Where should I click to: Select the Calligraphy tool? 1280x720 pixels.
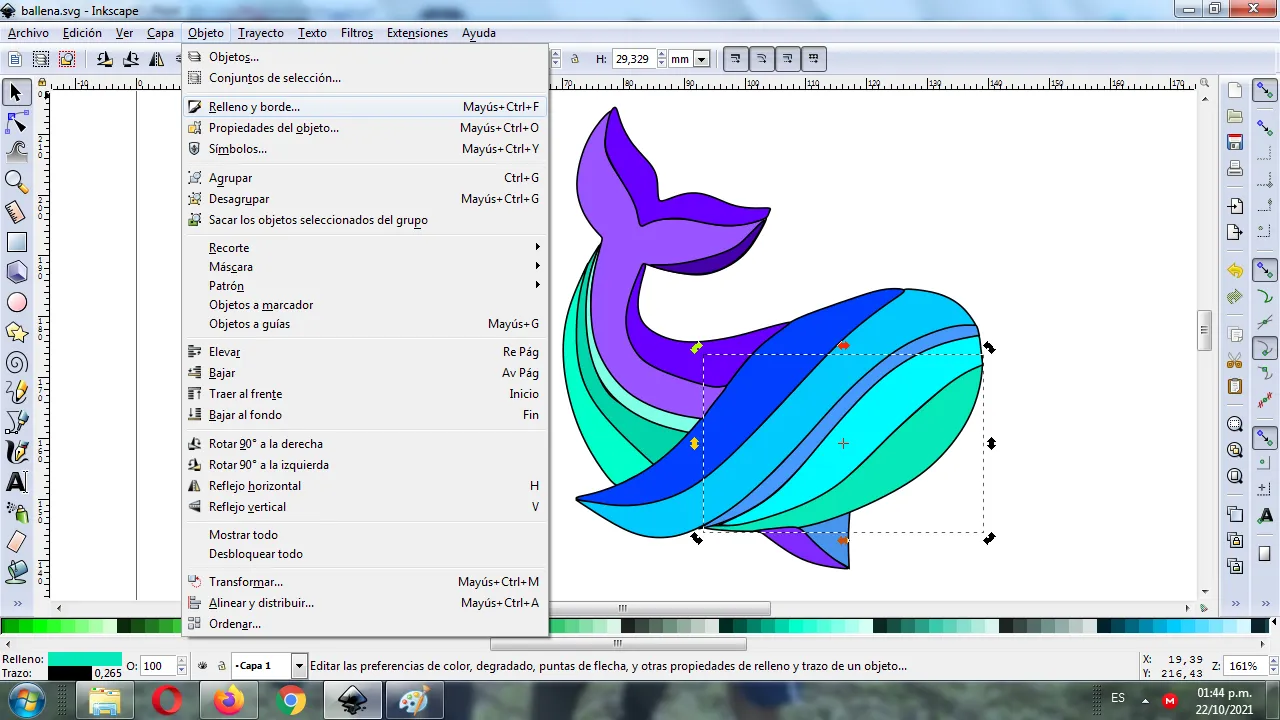(16, 451)
